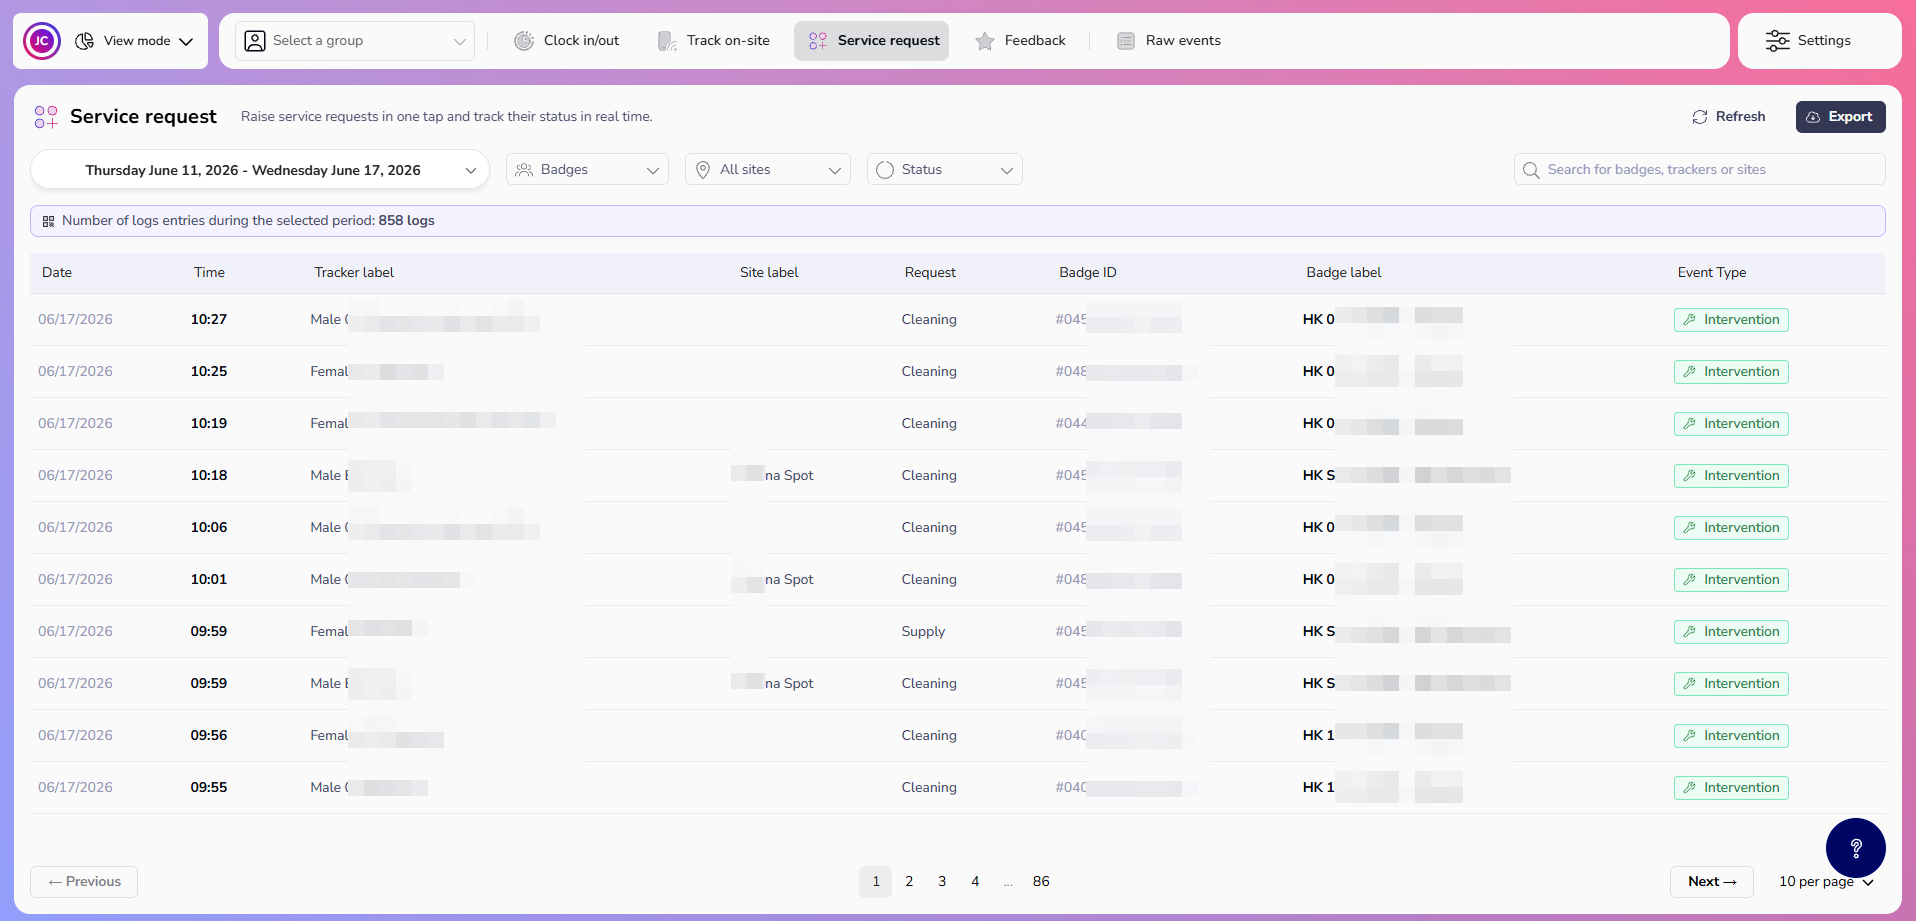The height and width of the screenshot is (921, 1916).
Task: Click the na Spot site in the 10:18 row
Action: click(x=789, y=476)
